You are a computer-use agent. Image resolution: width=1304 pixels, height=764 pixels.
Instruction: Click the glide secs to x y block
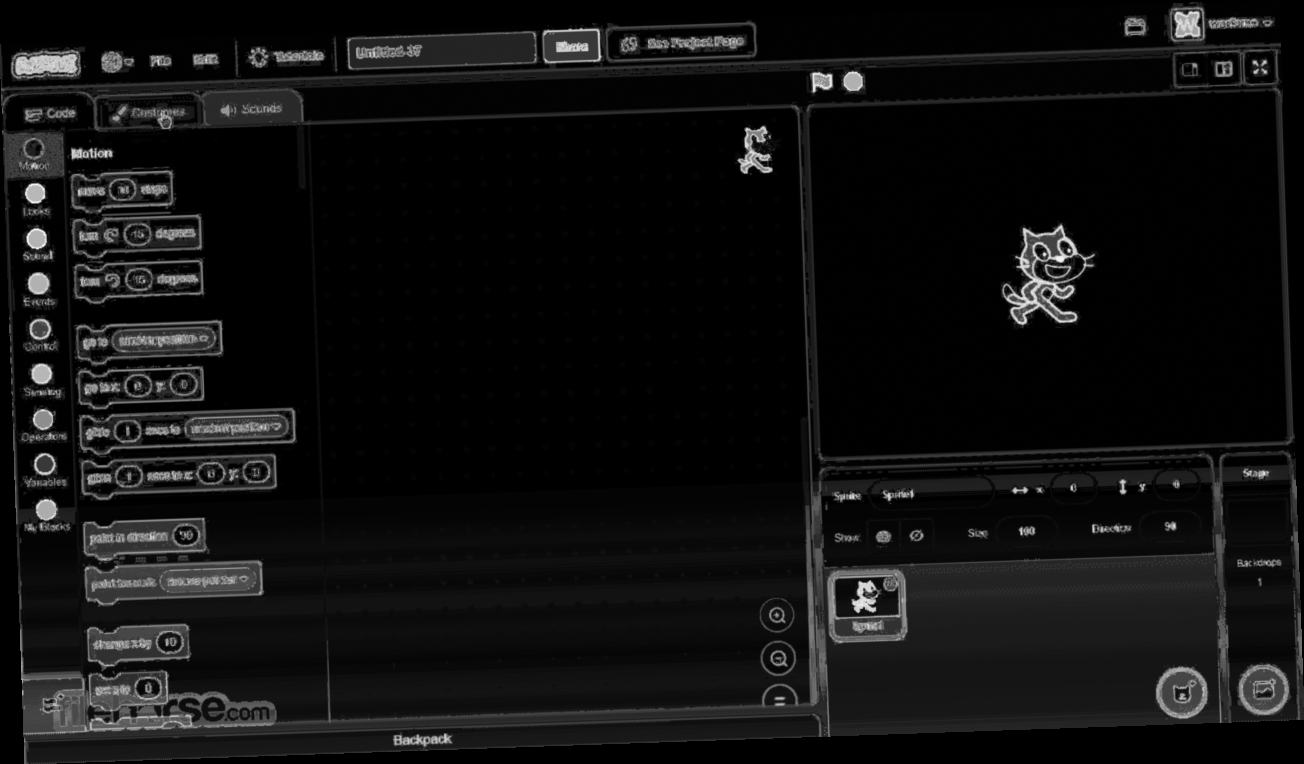pos(178,475)
